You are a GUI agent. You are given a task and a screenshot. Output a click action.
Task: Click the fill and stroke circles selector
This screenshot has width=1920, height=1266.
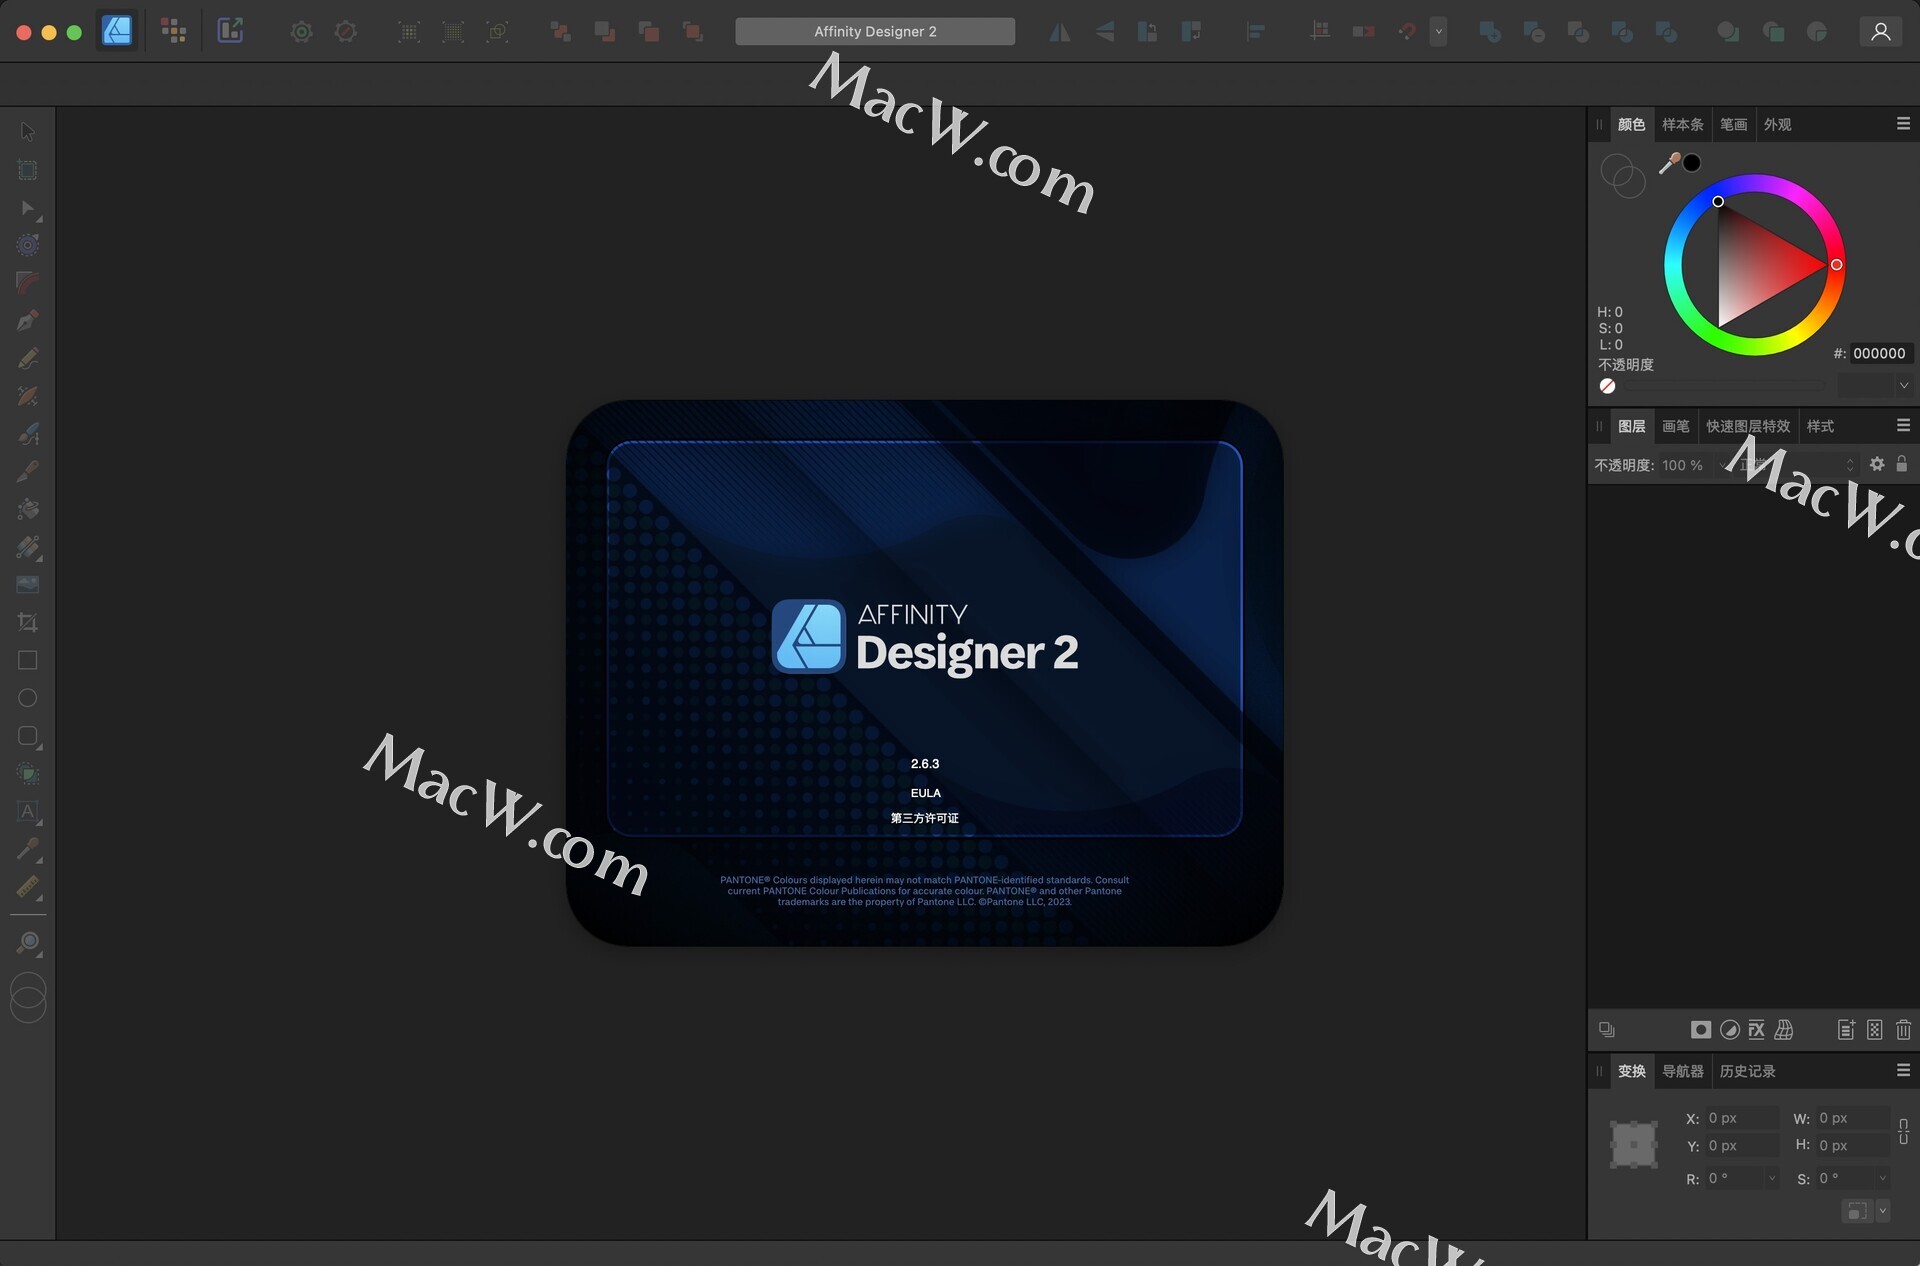(x=1622, y=176)
